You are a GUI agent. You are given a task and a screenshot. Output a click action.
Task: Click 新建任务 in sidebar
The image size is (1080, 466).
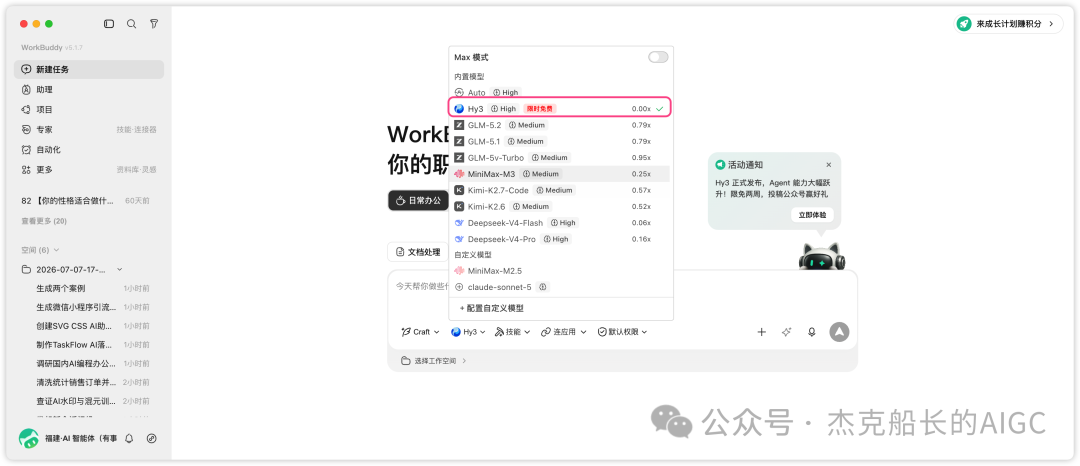tap(89, 70)
